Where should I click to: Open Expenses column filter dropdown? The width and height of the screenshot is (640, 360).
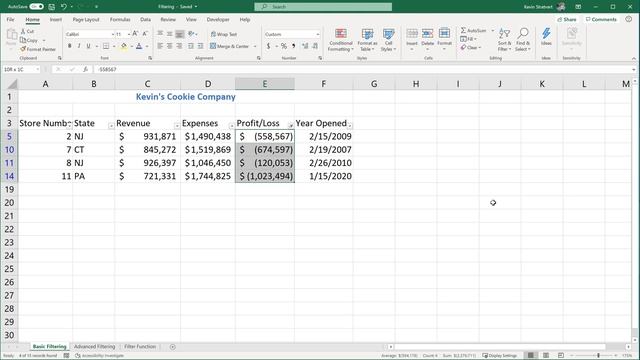(x=231, y=126)
